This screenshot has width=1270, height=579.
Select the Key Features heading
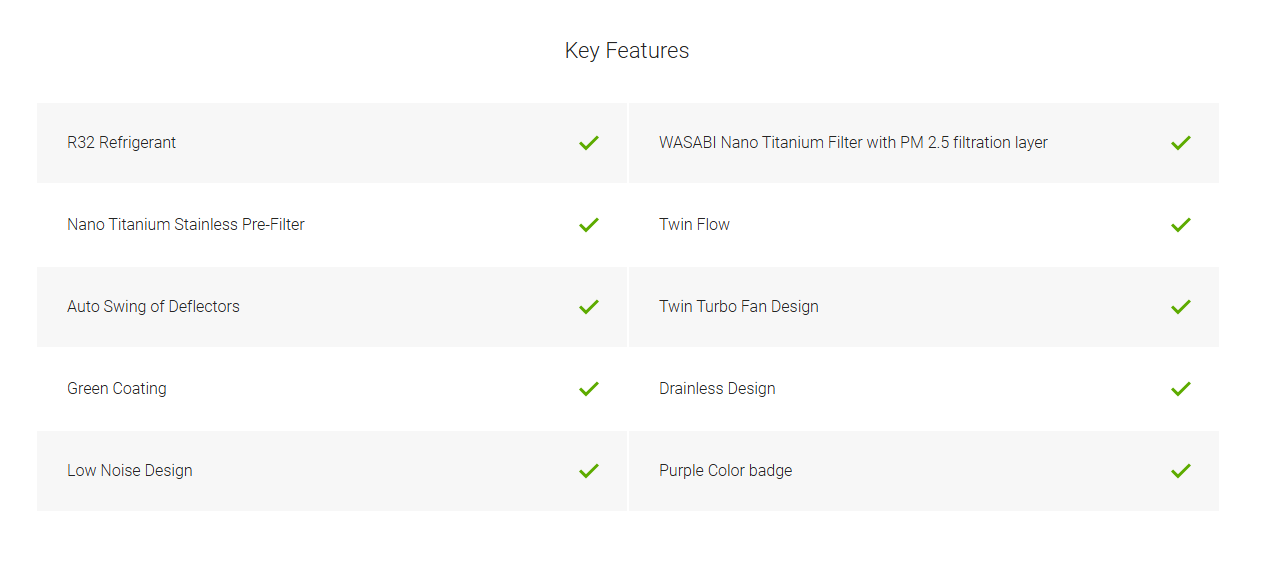[x=627, y=51]
